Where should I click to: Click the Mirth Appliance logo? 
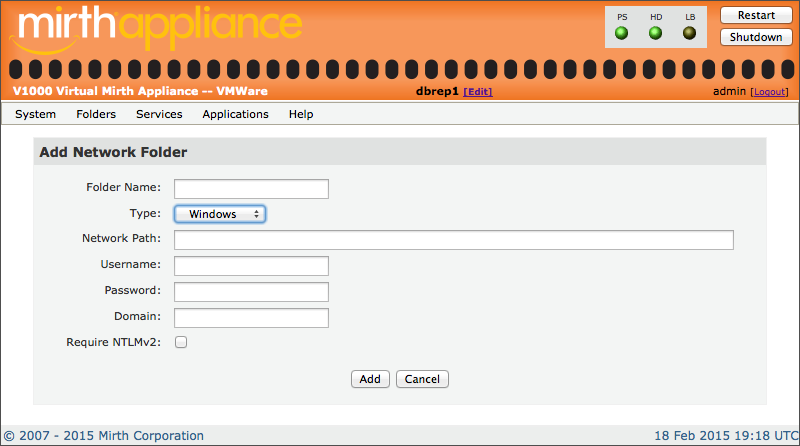[156, 29]
